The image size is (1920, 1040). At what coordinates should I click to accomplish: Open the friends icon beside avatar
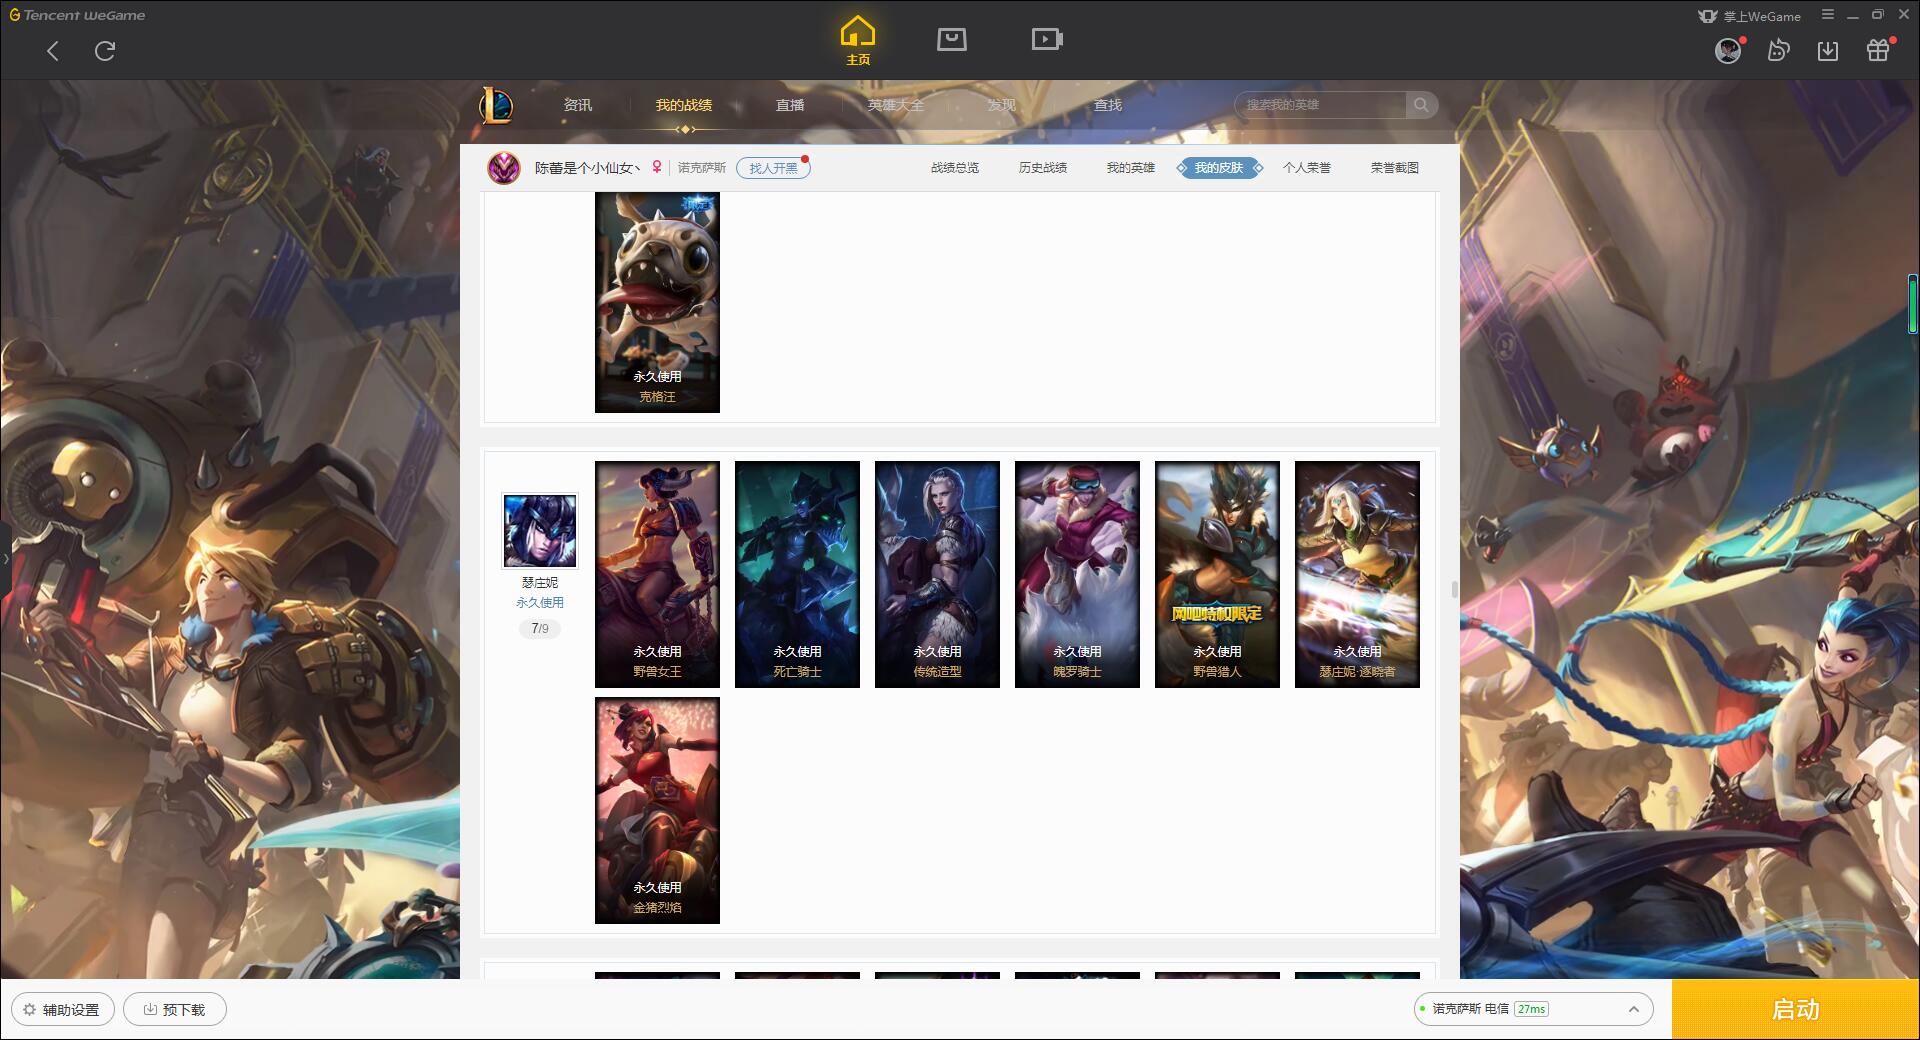pos(1778,50)
